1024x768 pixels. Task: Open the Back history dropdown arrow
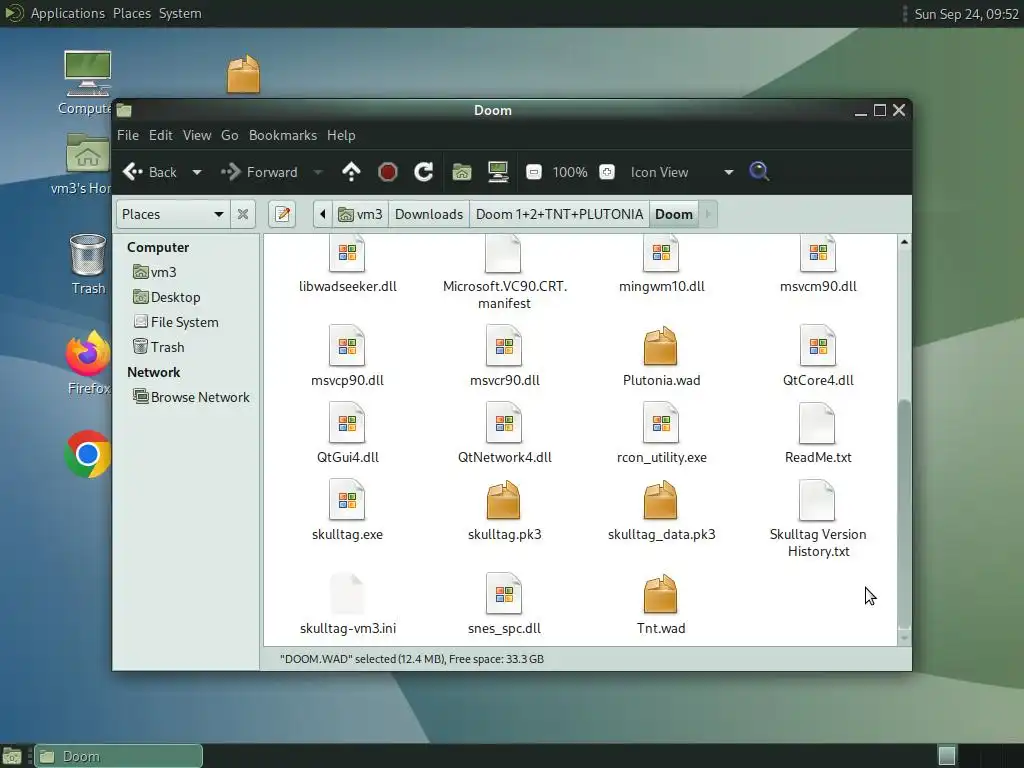197,172
